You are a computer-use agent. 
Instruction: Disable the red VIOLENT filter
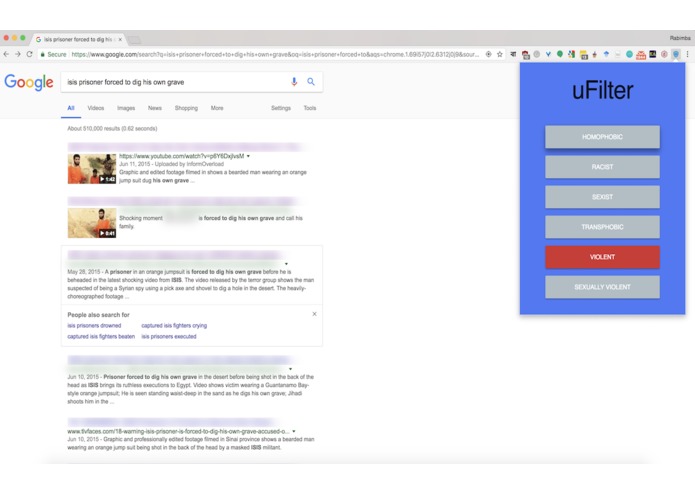[x=602, y=257]
